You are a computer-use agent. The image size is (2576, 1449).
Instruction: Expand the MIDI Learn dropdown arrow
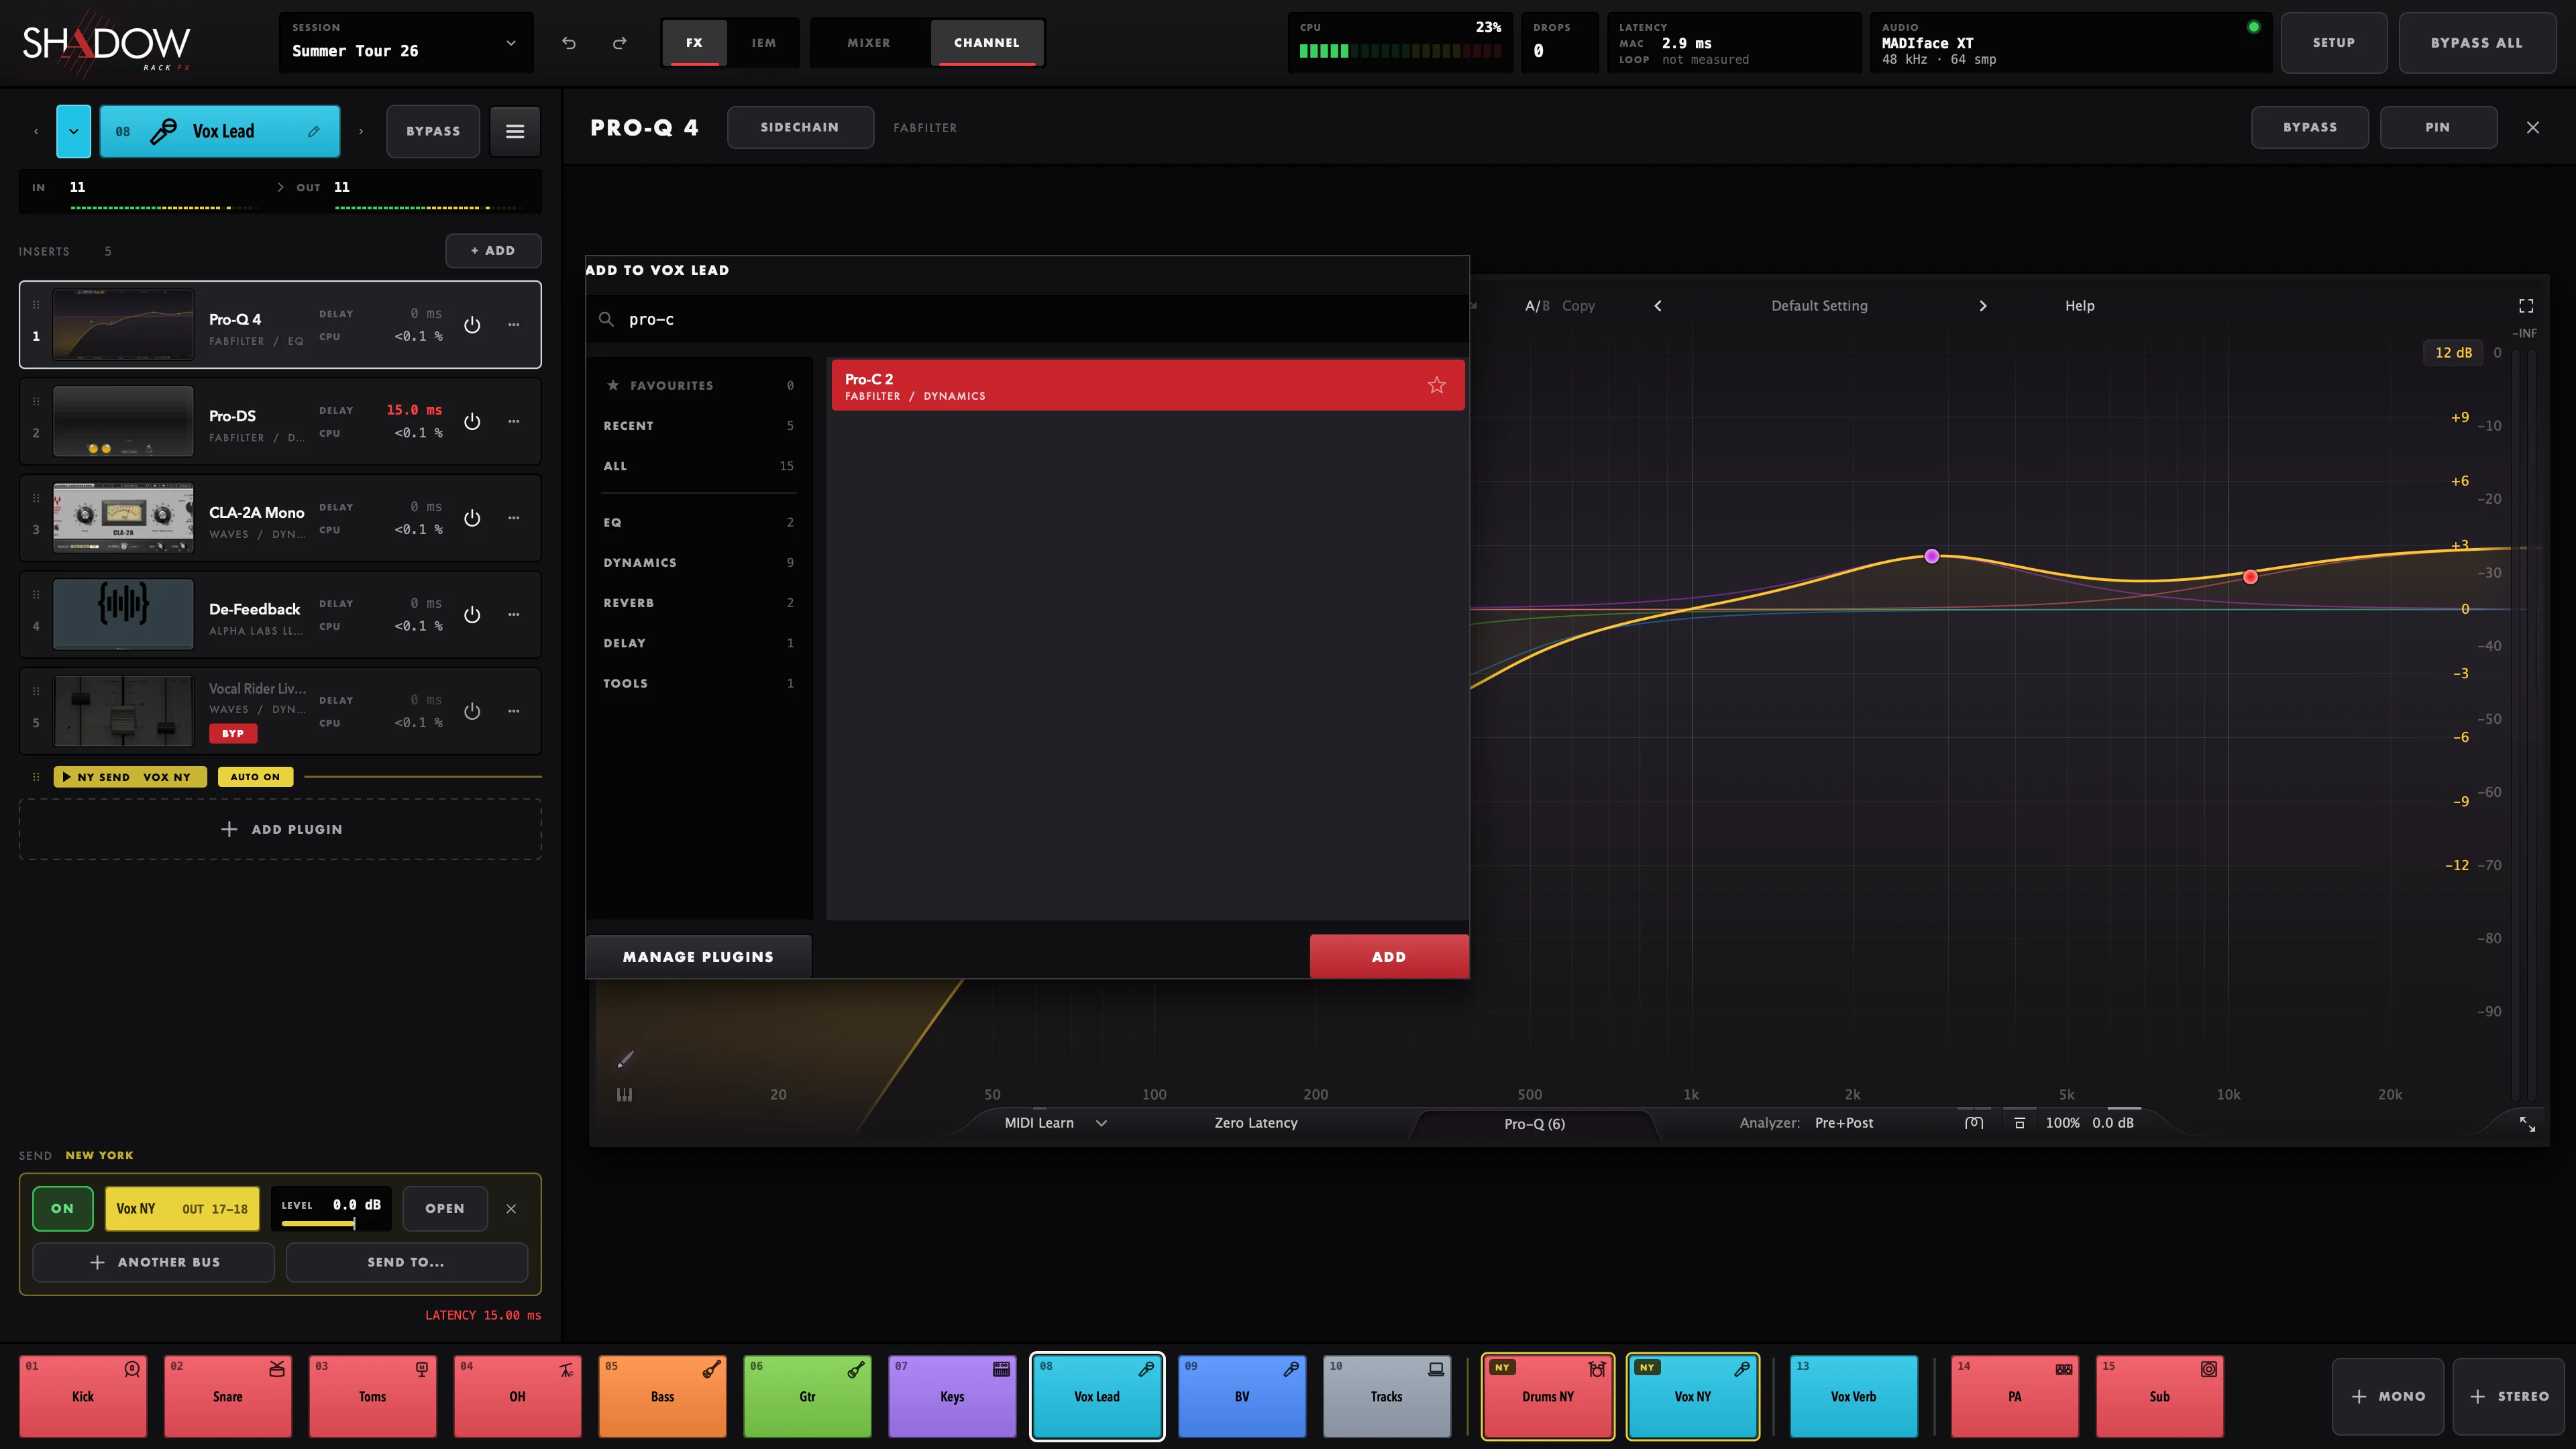[x=1101, y=1123]
